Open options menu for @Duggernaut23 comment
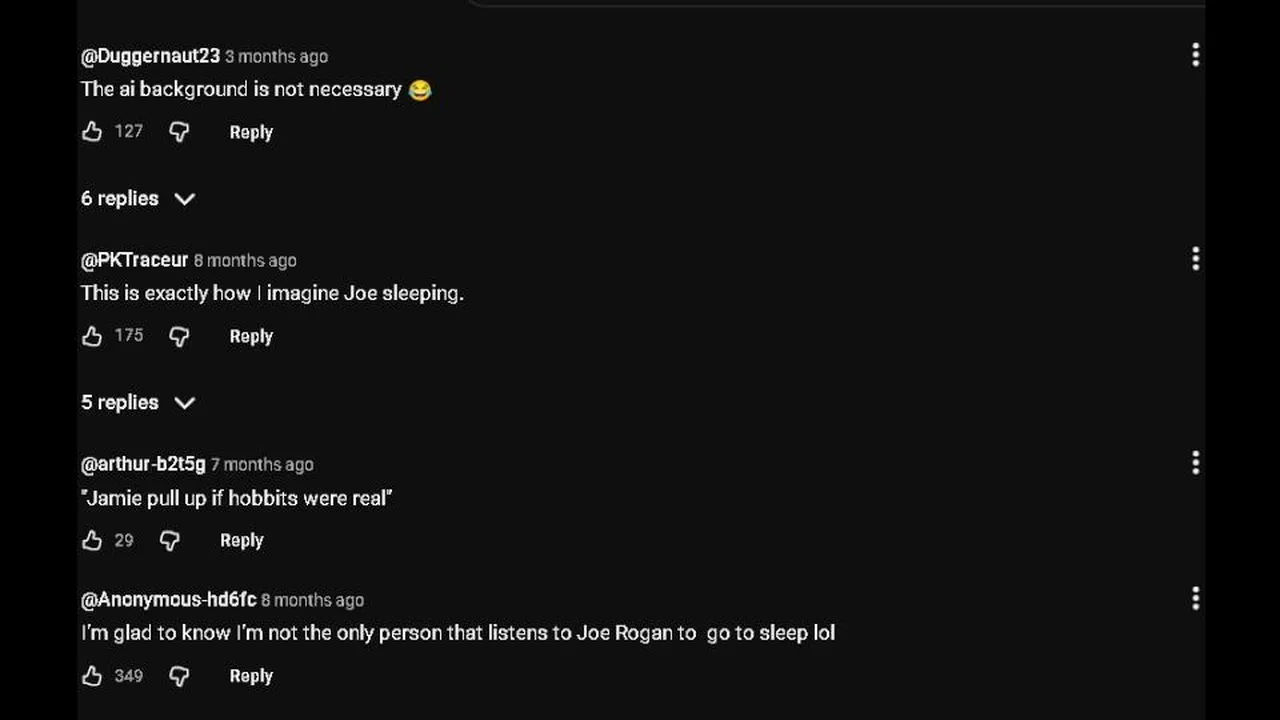This screenshot has width=1280, height=720. [1195, 55]
